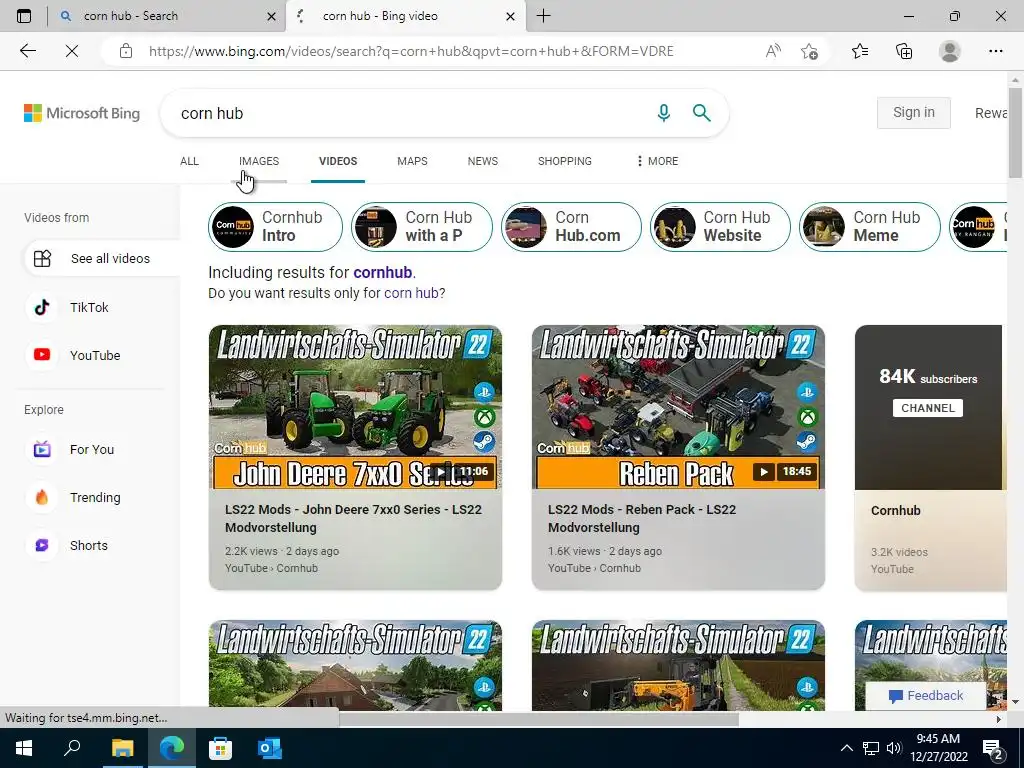This screenshot has height=768, width=1024.
Task: Open the tab actions menu icon
Action: pyautogui.click(x=24, y=16)
